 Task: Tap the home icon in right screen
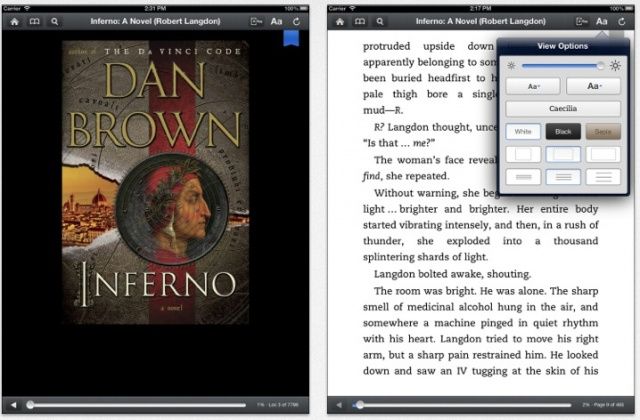click(x=340, y=22)
